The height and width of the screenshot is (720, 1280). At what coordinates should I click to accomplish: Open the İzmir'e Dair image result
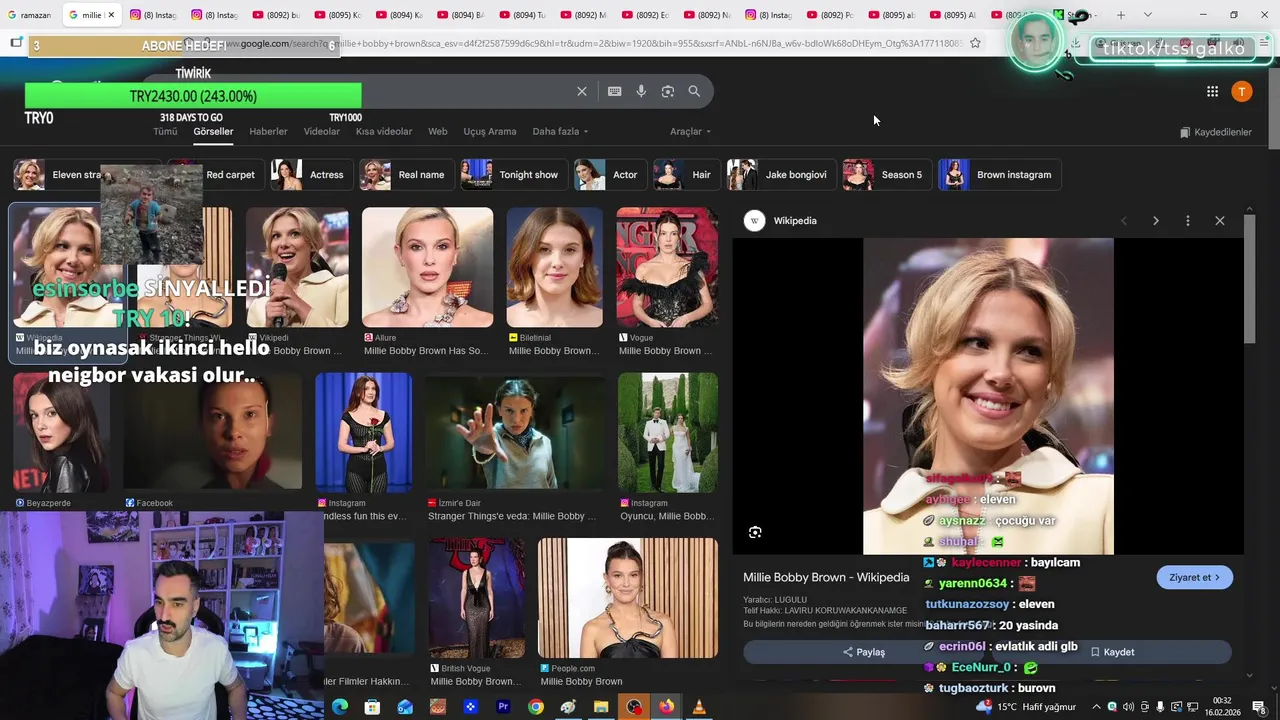coord(514,432)
